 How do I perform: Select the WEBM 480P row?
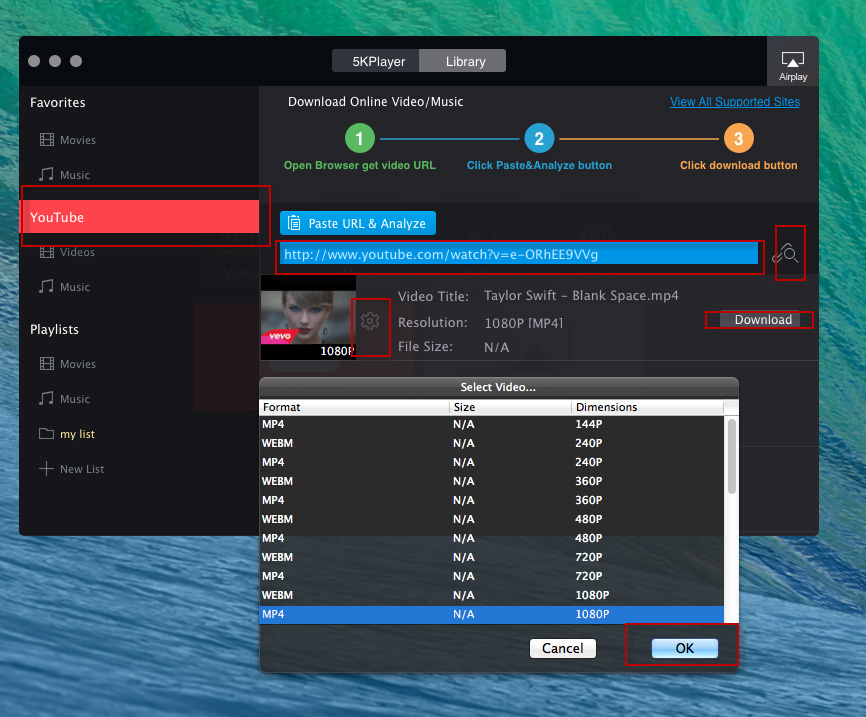click(492, 519)
